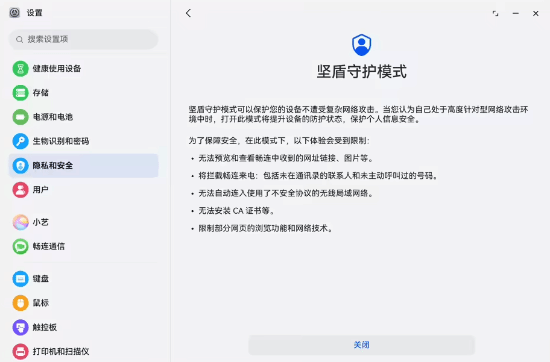Click the 坚盾守护模式 heading

(361, 72)
